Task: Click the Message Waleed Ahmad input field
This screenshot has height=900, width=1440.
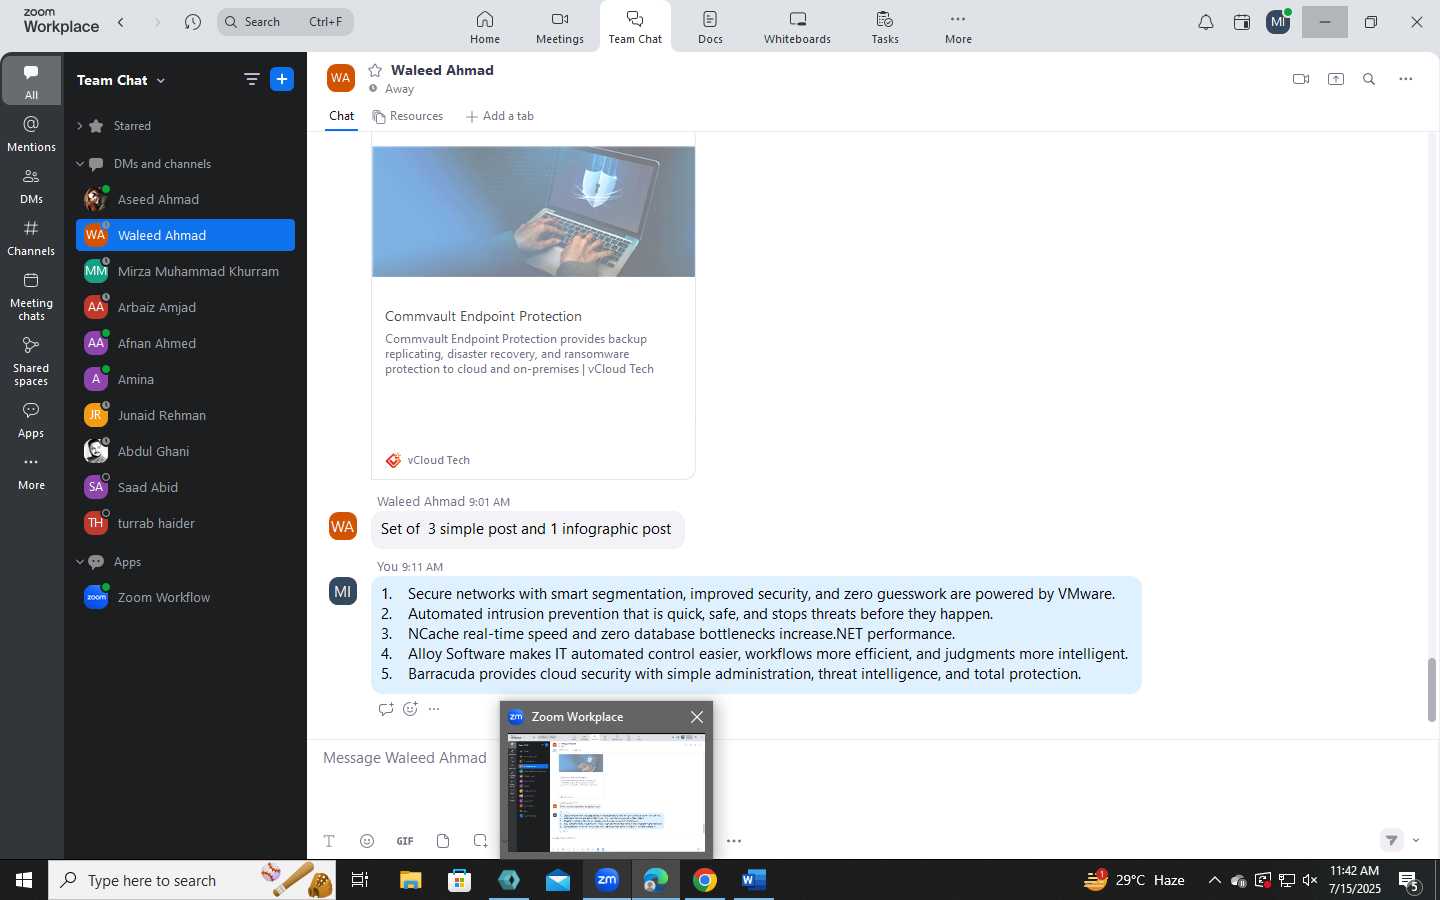Action: click(405, 758)
